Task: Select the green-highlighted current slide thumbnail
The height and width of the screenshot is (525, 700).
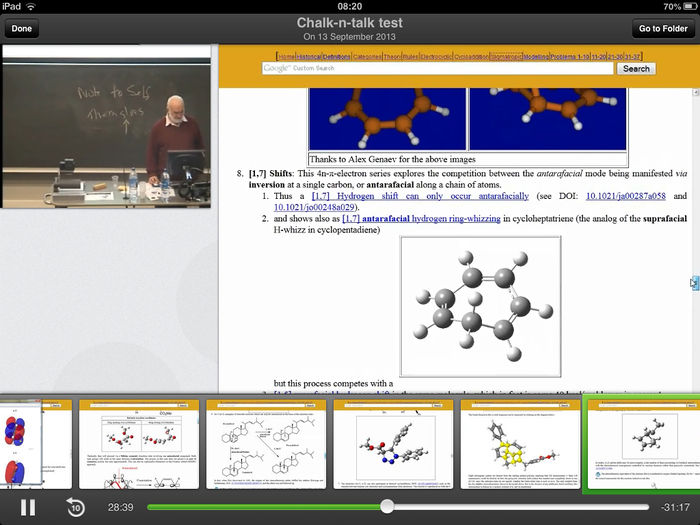Action: pyautogui.click(x=643, y=444)
